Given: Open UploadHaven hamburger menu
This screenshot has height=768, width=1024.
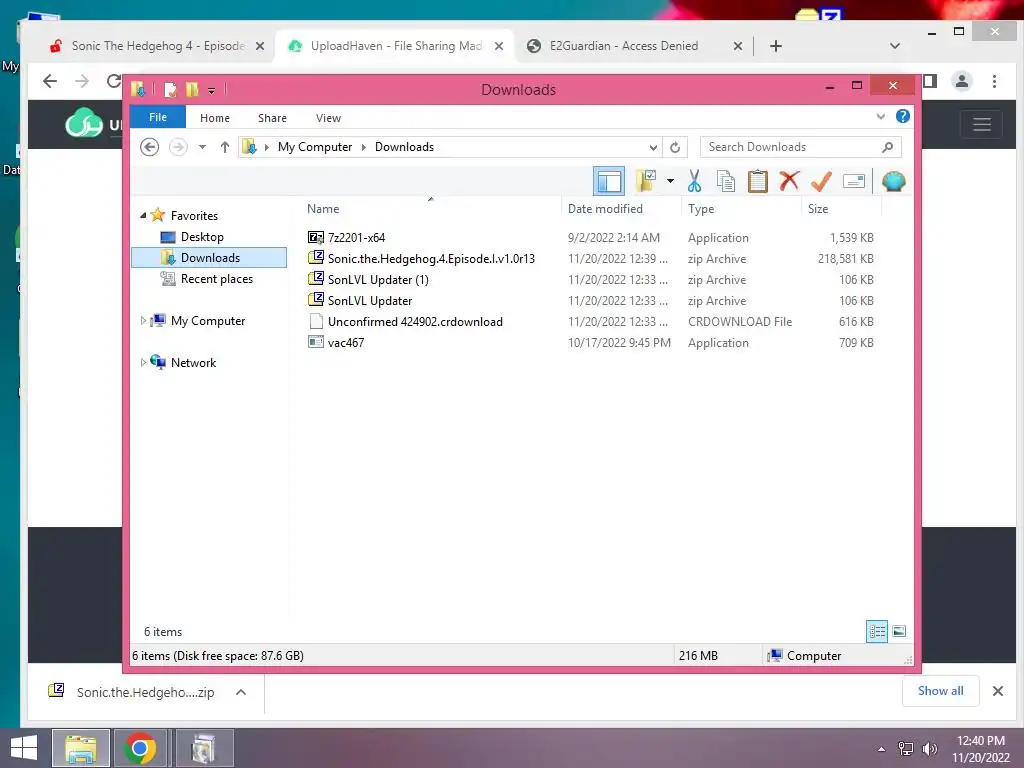Looking at the screenshot, I should click(x=982, y=124).
